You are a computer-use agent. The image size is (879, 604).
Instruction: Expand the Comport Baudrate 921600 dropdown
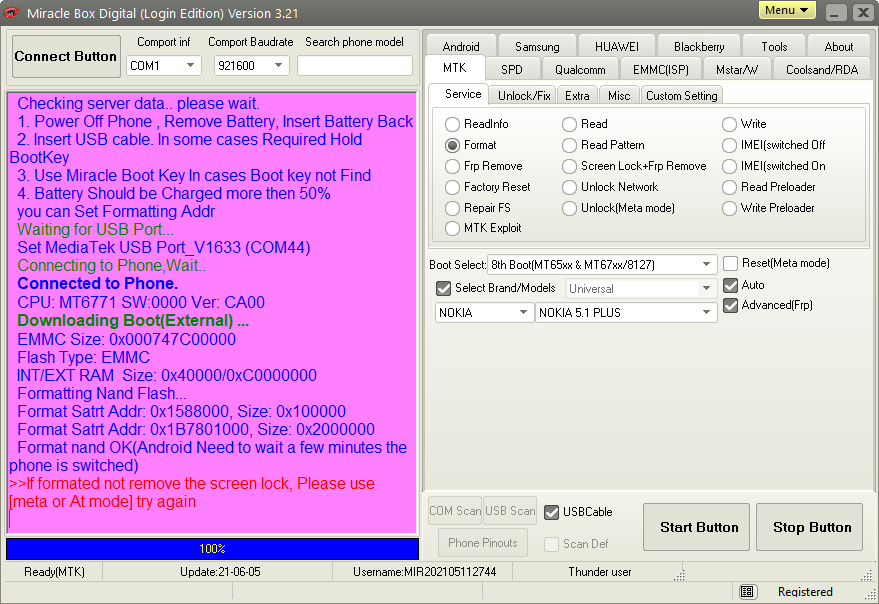[252, 66]
